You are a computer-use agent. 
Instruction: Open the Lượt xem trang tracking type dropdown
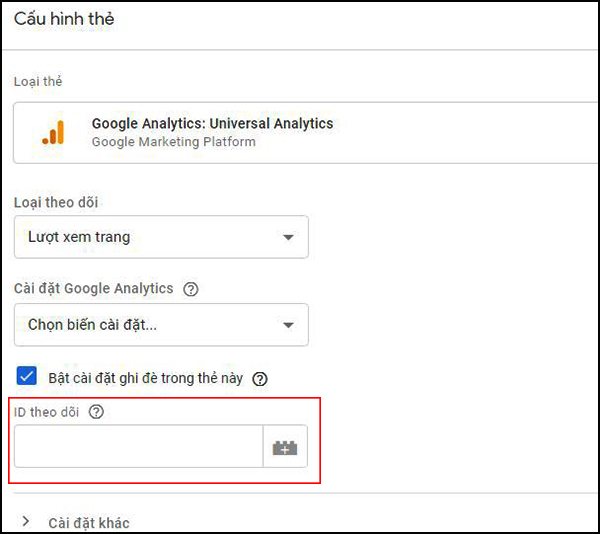coord(161,237)
